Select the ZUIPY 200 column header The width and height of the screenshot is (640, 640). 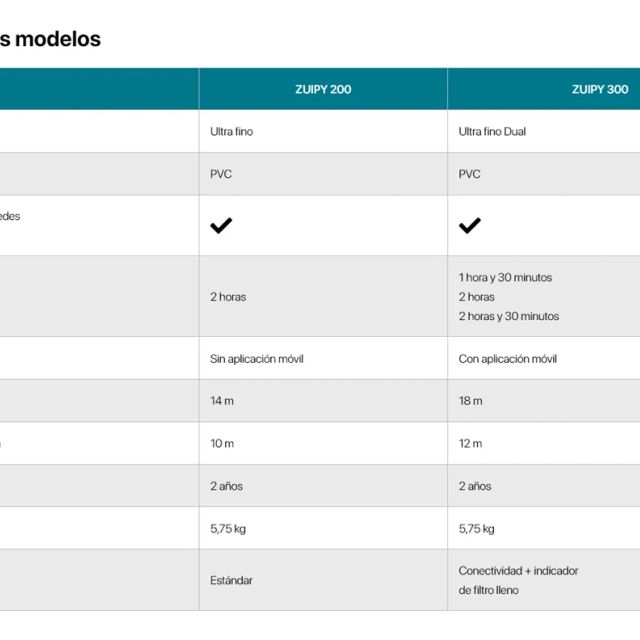(322, 89)
